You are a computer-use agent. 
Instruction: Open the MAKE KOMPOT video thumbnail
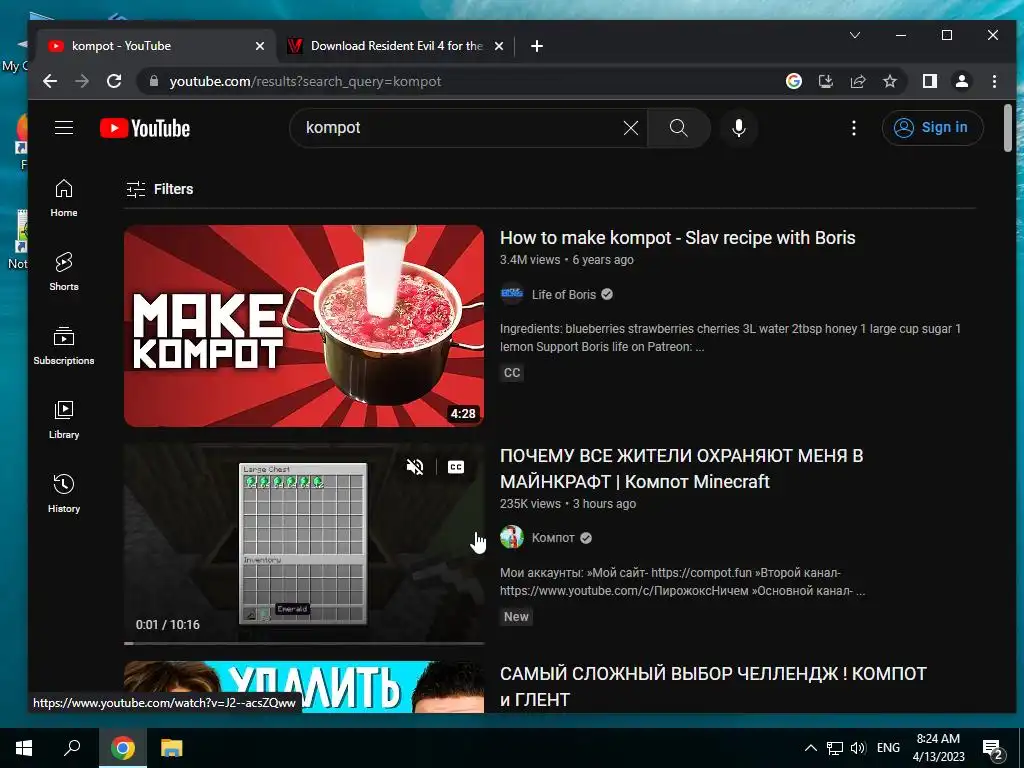304,326
